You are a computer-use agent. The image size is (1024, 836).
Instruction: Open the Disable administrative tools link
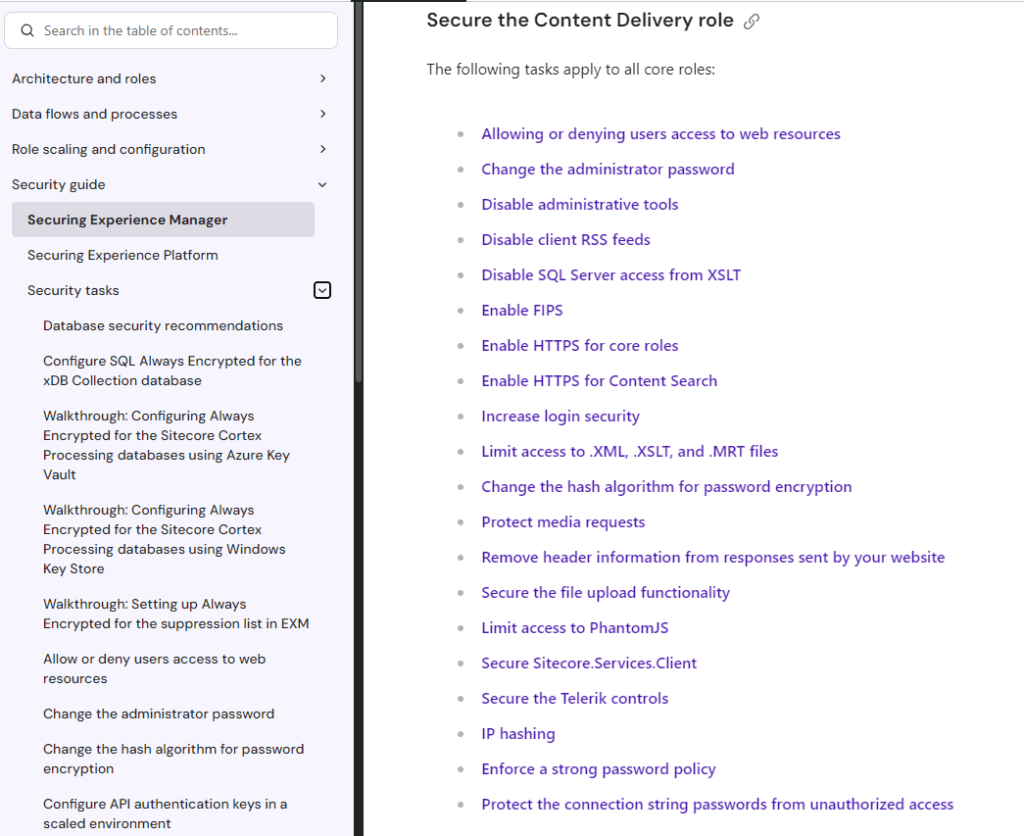[579, 204]
